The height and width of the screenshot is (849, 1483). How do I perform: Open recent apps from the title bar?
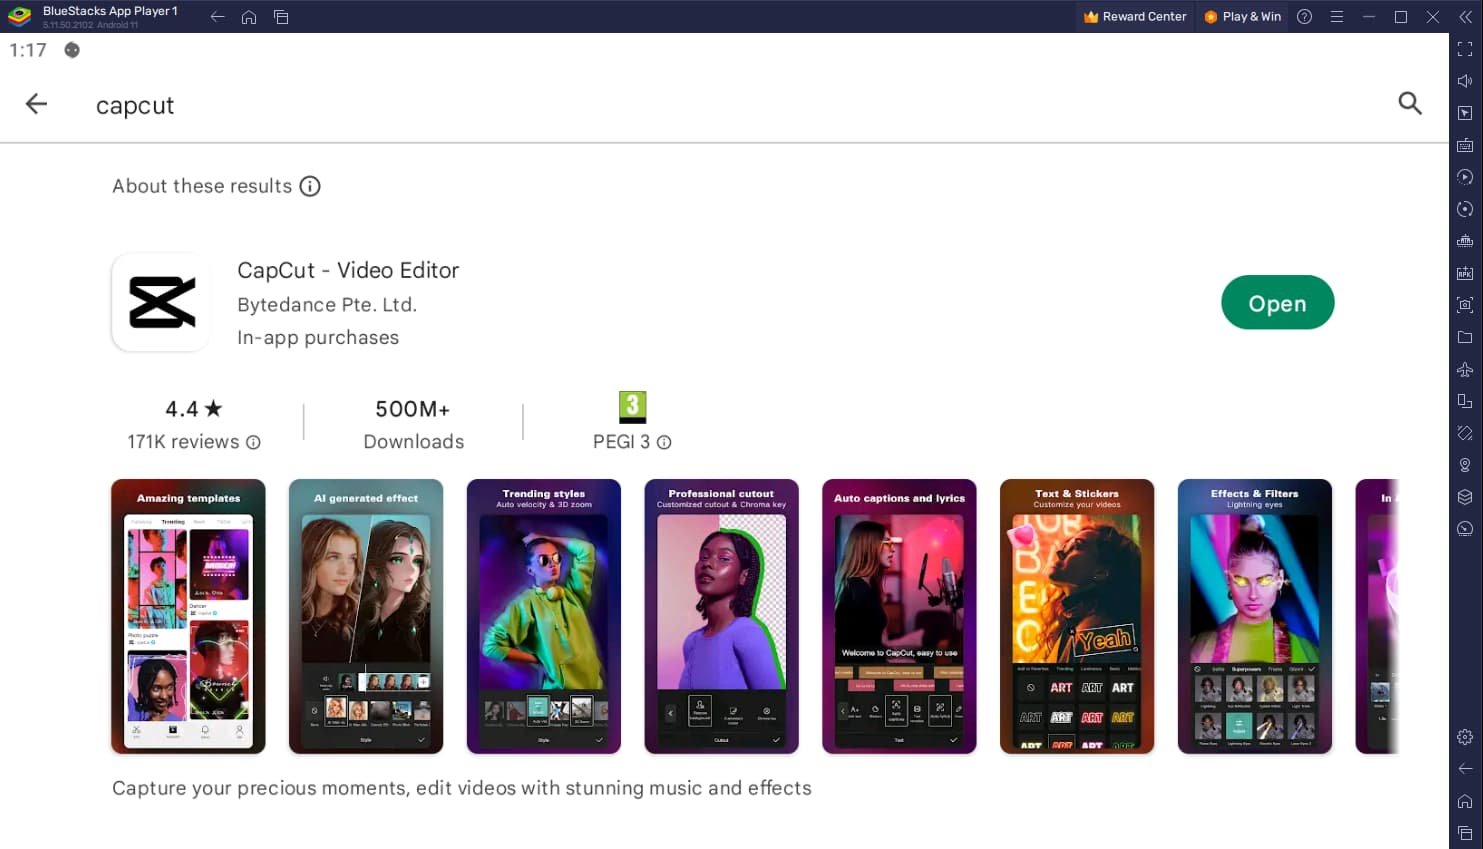281,17
